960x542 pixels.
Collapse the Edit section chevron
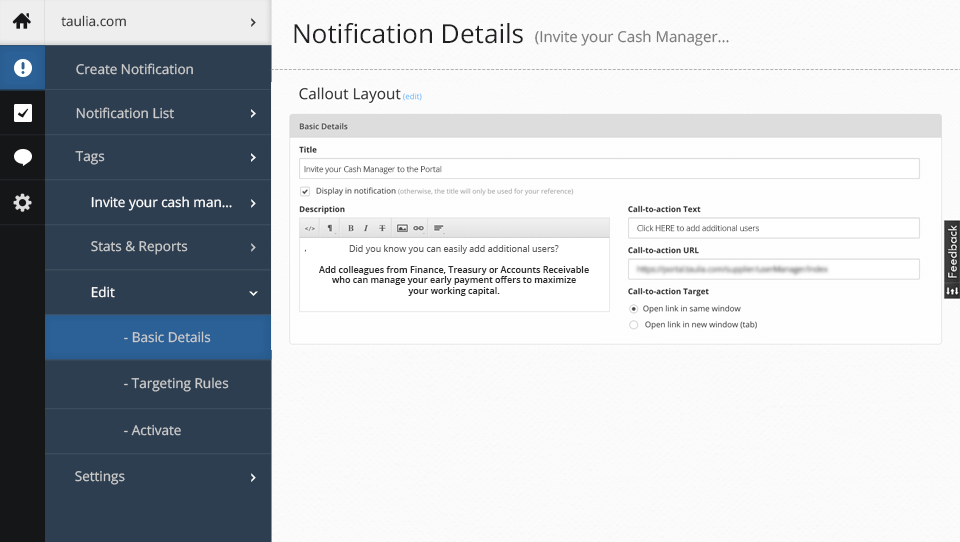click(253, 293)
